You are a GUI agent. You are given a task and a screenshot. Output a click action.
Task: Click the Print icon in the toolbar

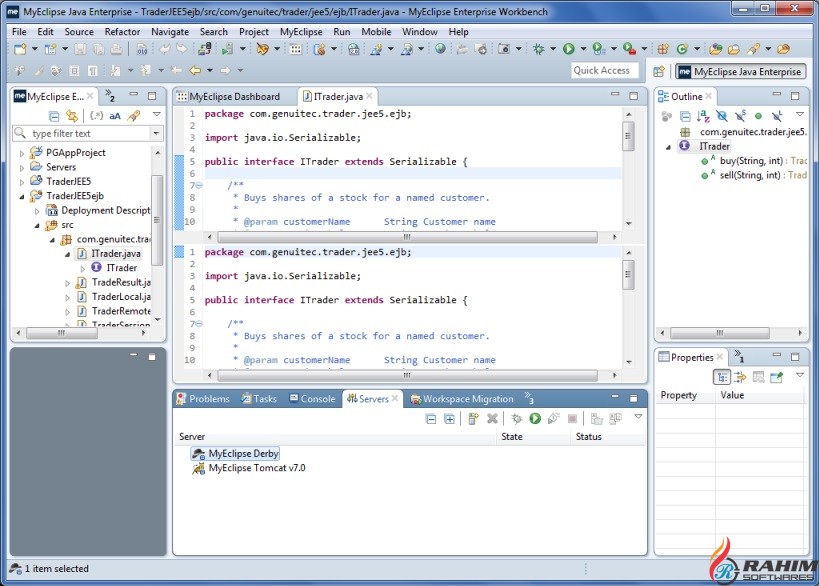coord(115,46)
